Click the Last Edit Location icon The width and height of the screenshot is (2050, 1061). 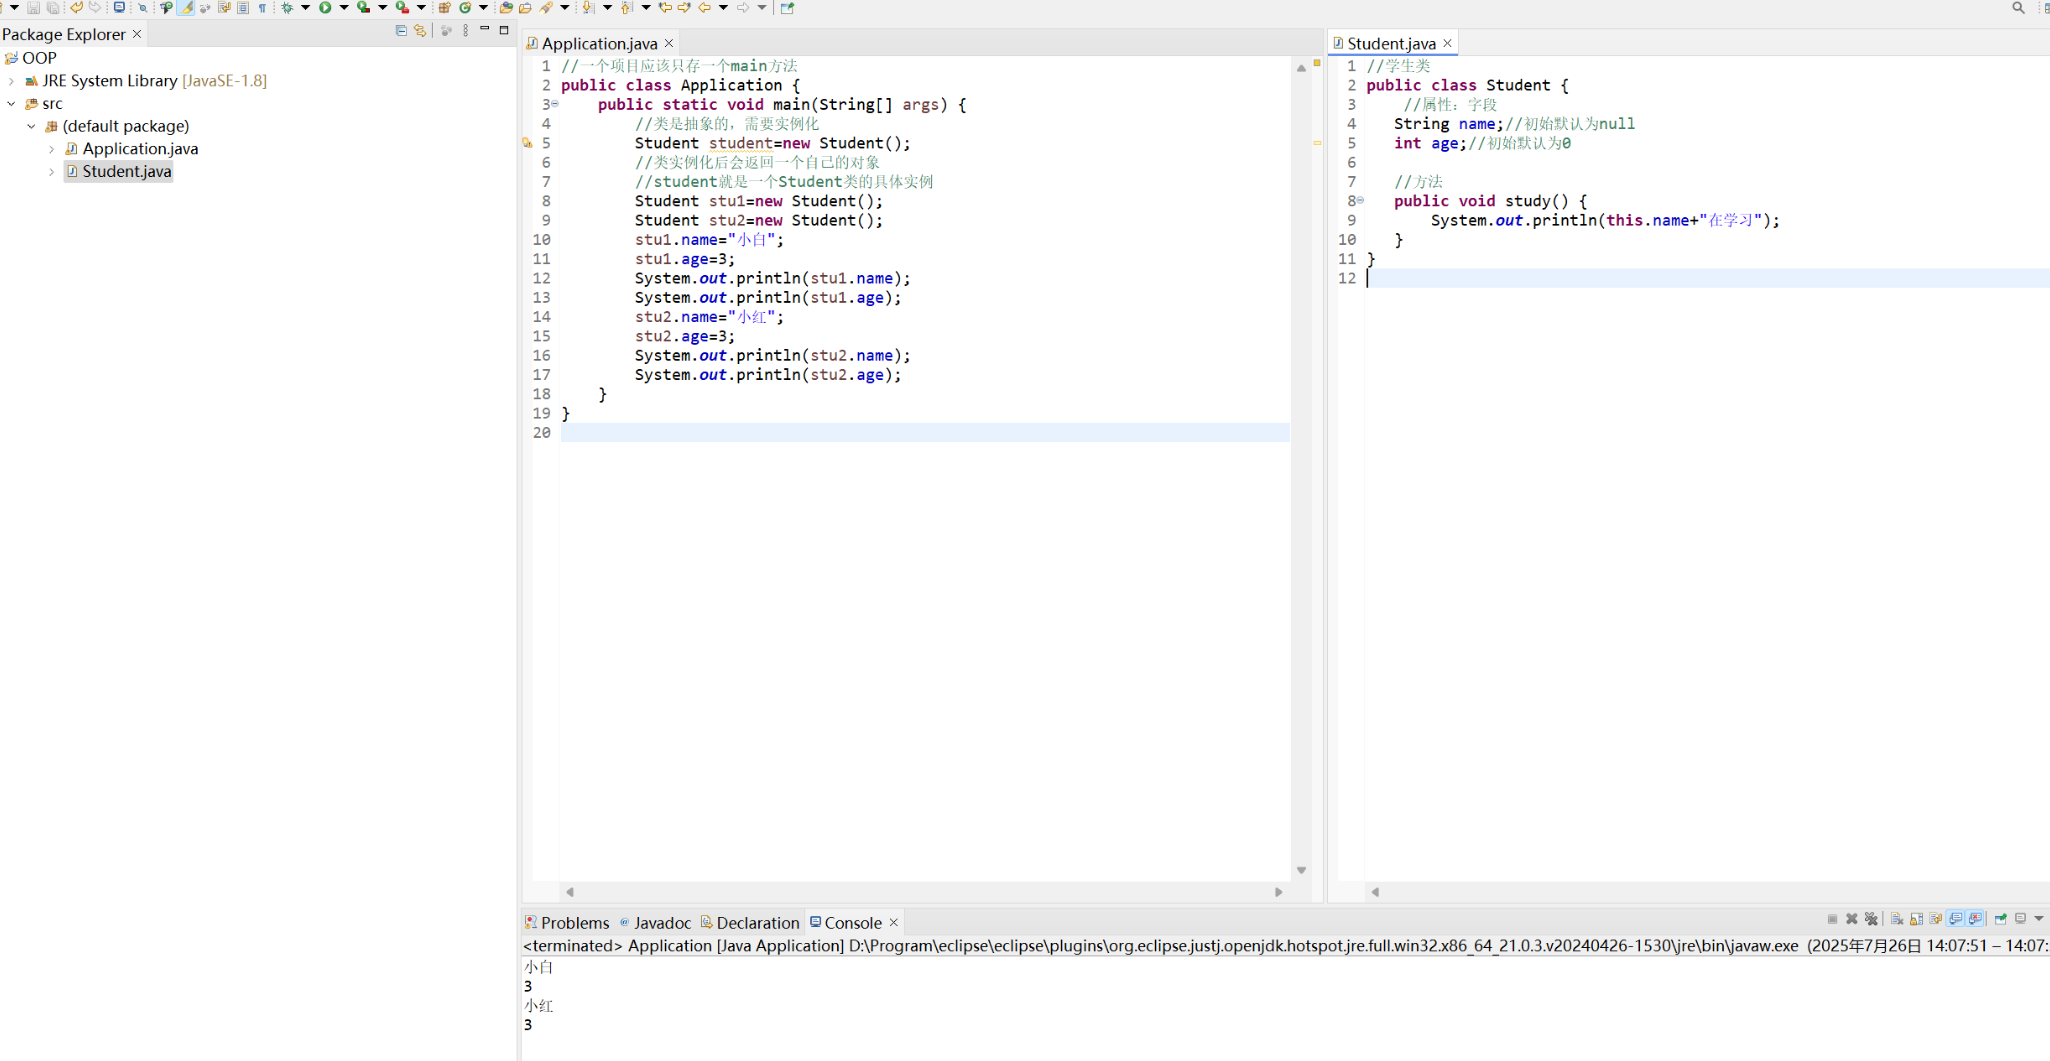(x=665, y=7)
